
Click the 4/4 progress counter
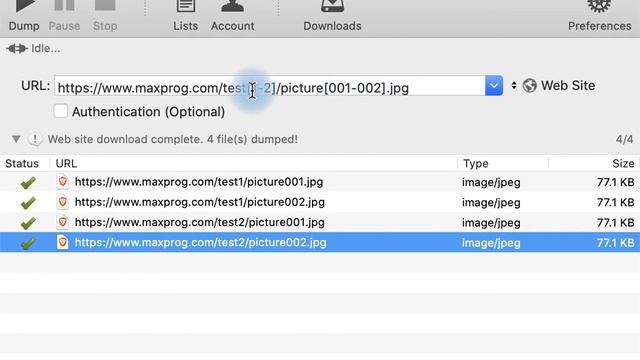(624, 140)
